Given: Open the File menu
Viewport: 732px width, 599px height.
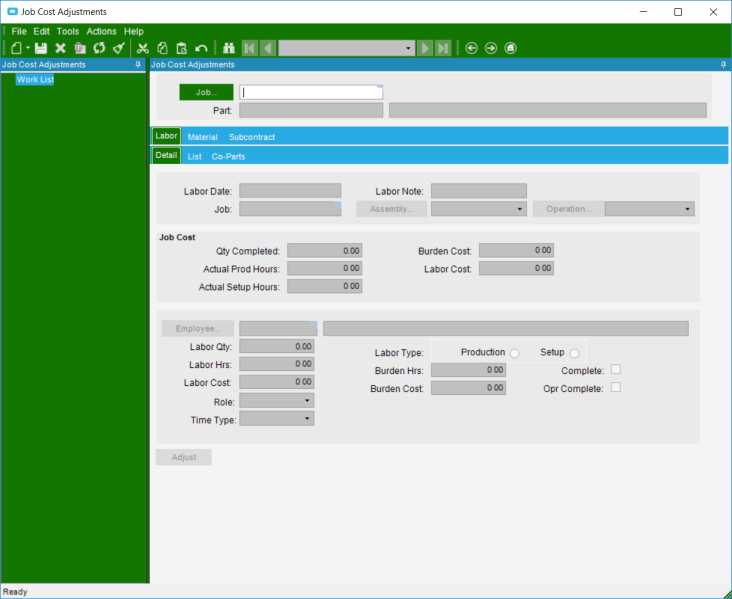Looking at the screenshot, I should pos(19,31).
